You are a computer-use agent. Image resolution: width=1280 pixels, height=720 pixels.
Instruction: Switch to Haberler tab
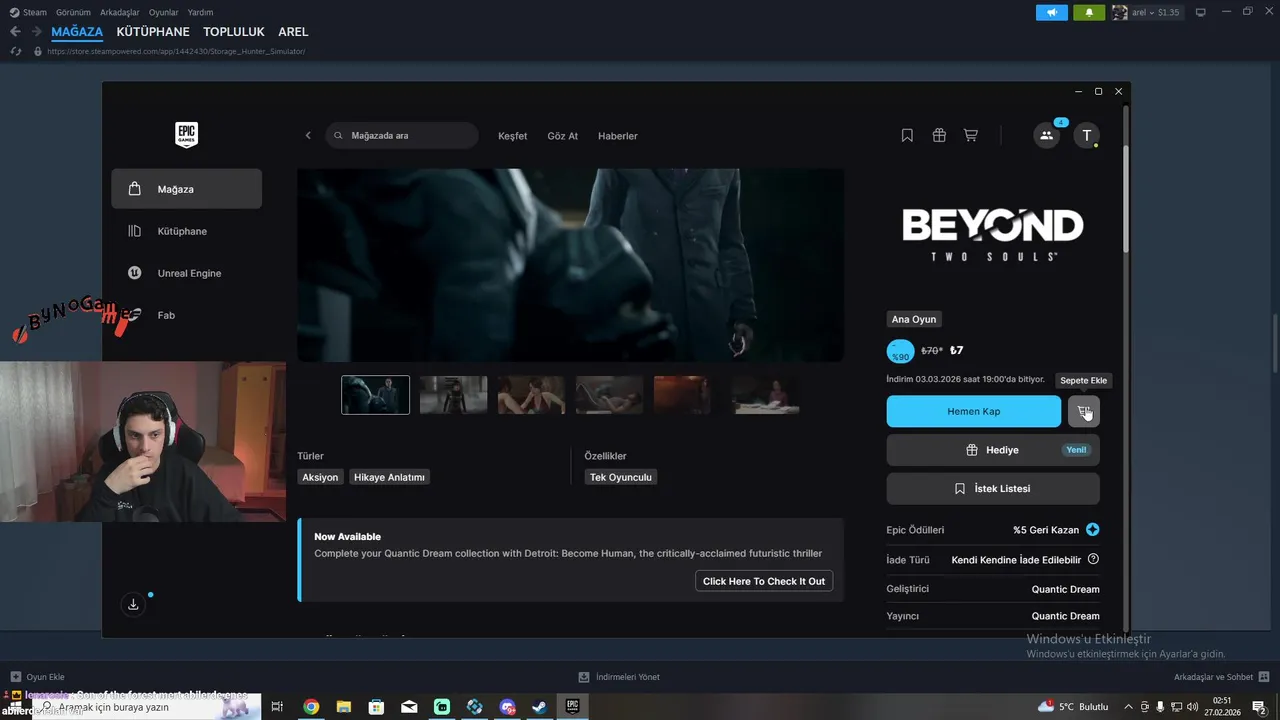[618, 136]
